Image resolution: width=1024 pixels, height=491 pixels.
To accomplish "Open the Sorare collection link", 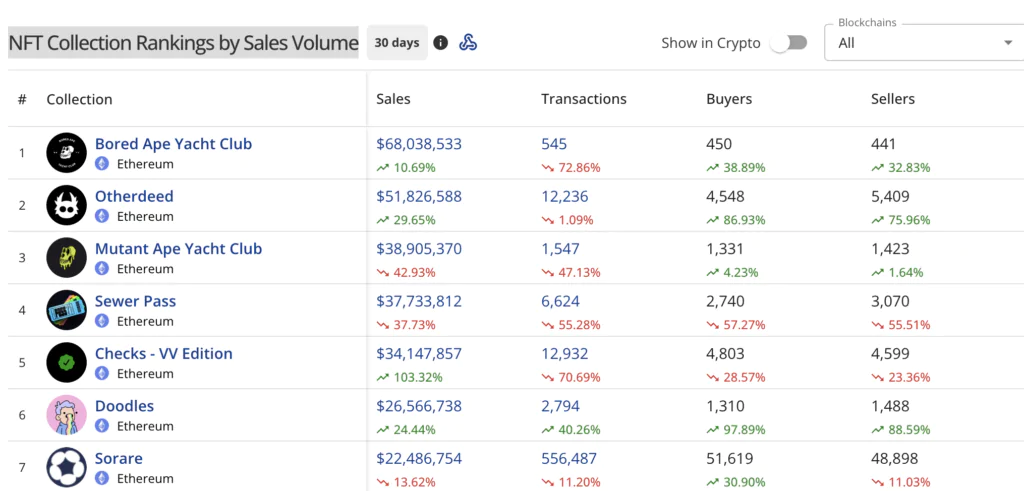I will (119, 458).
